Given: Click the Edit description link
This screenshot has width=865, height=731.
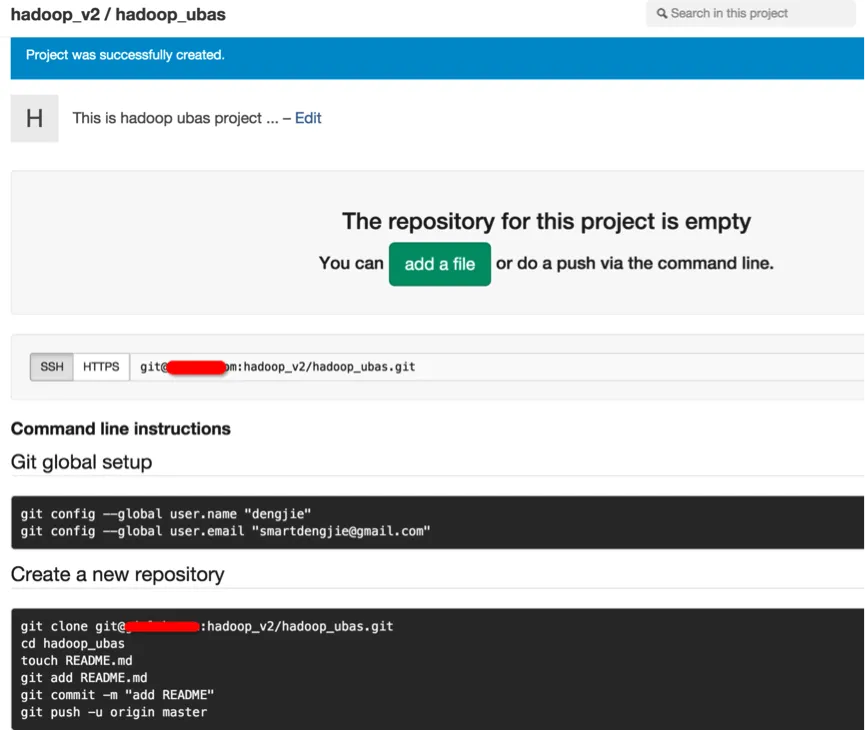Looking at the screenshot, I should [308, 118].
